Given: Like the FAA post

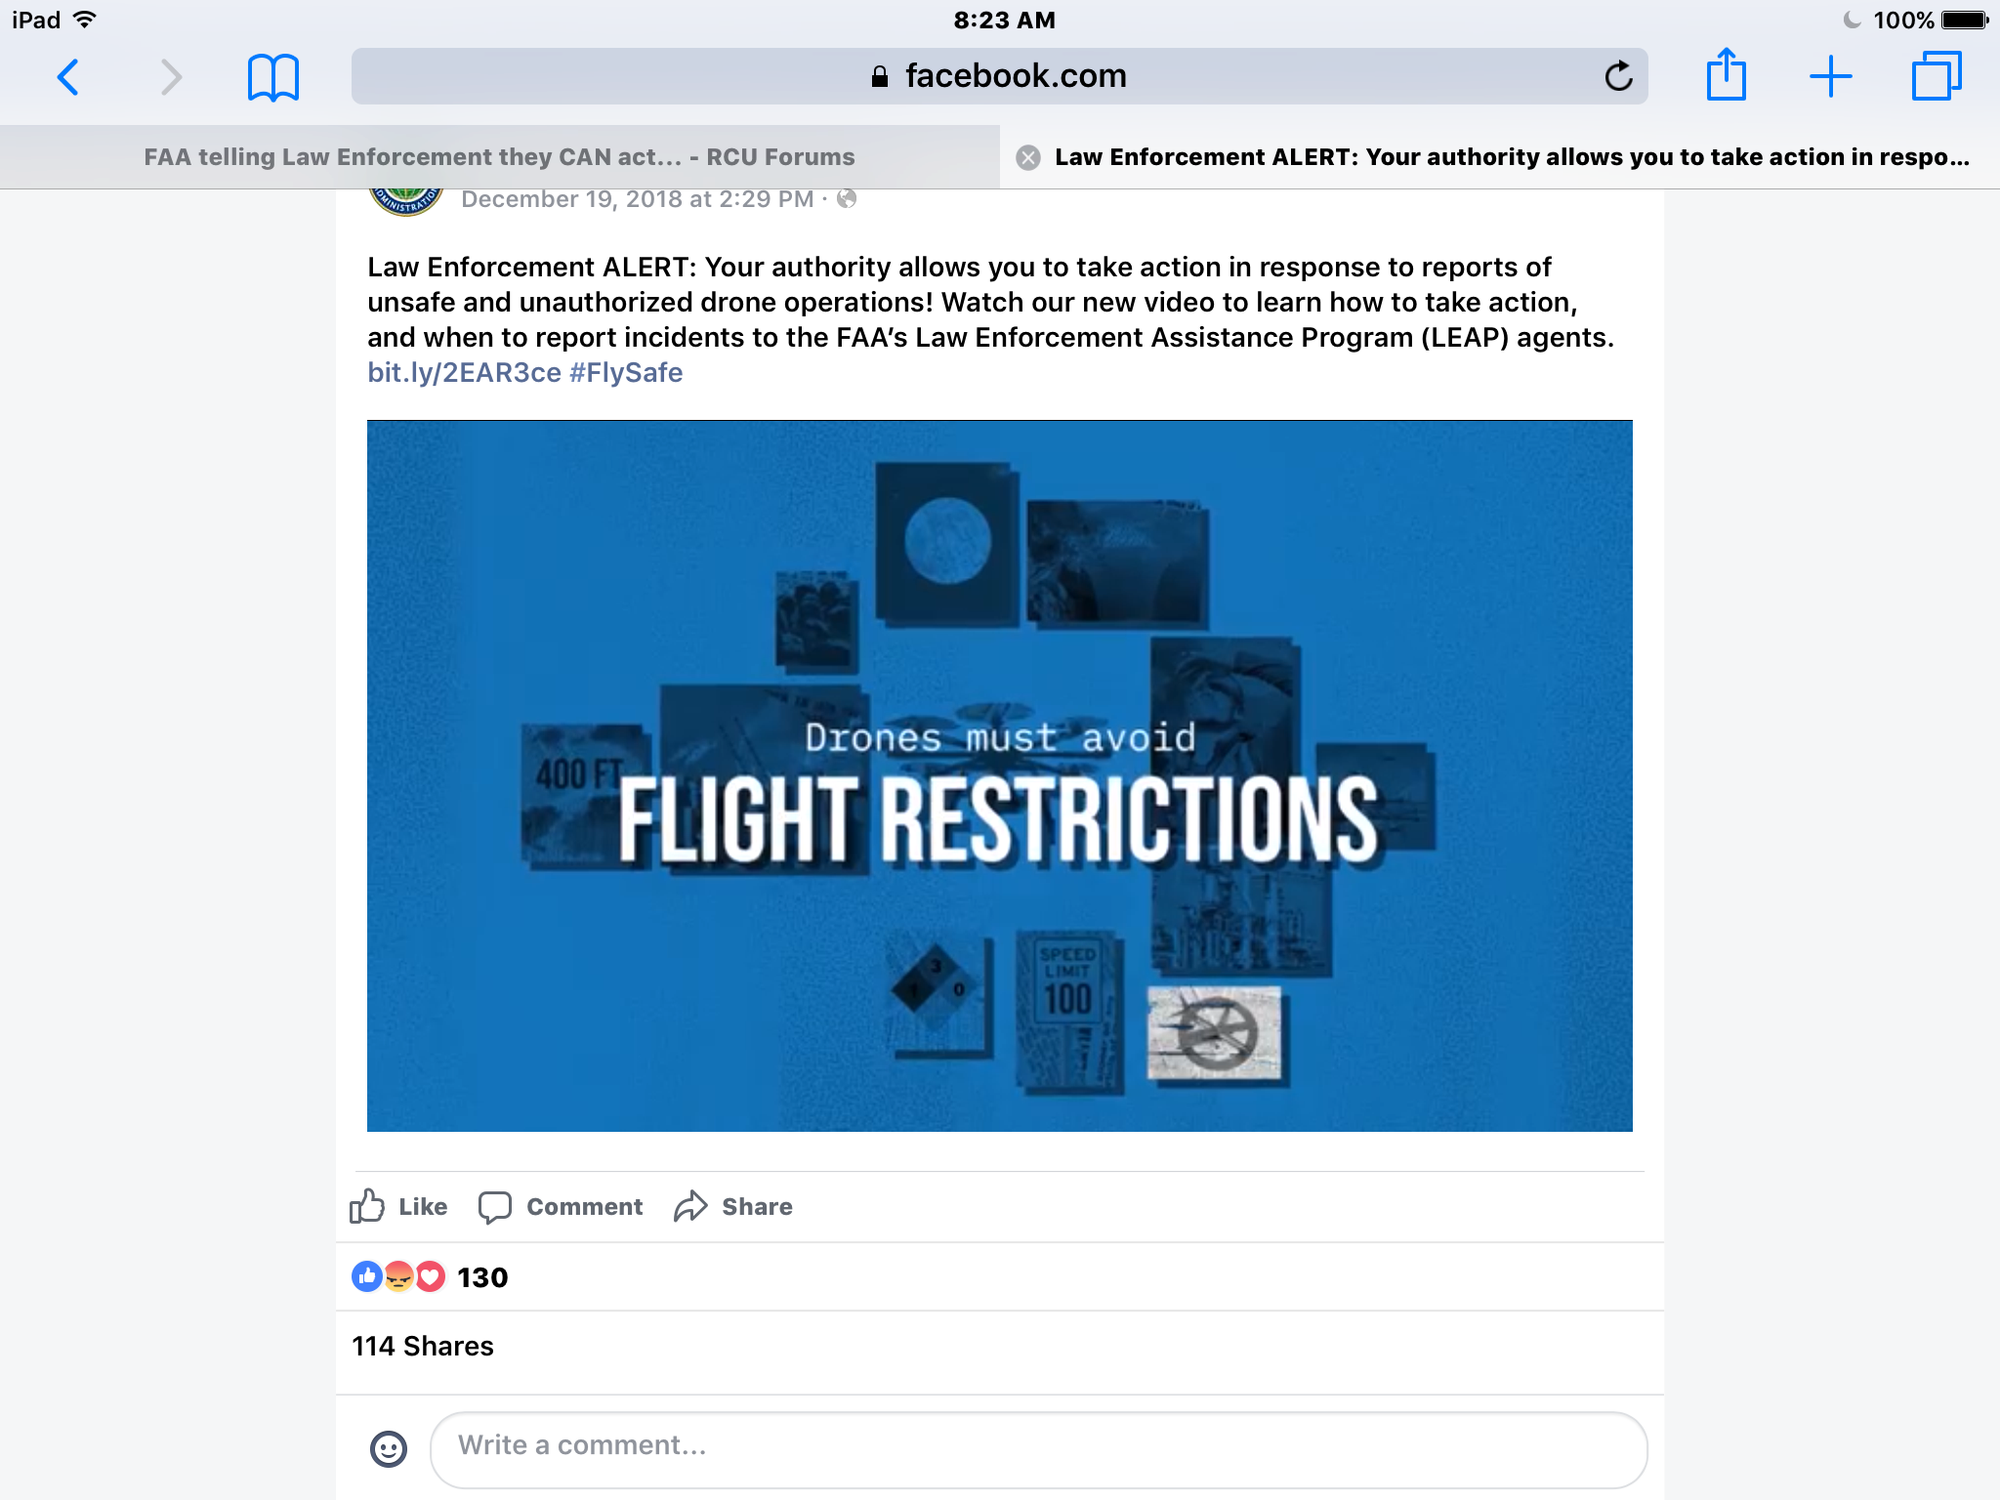Looking at the screenshot, I should [x=398, y=1206].
